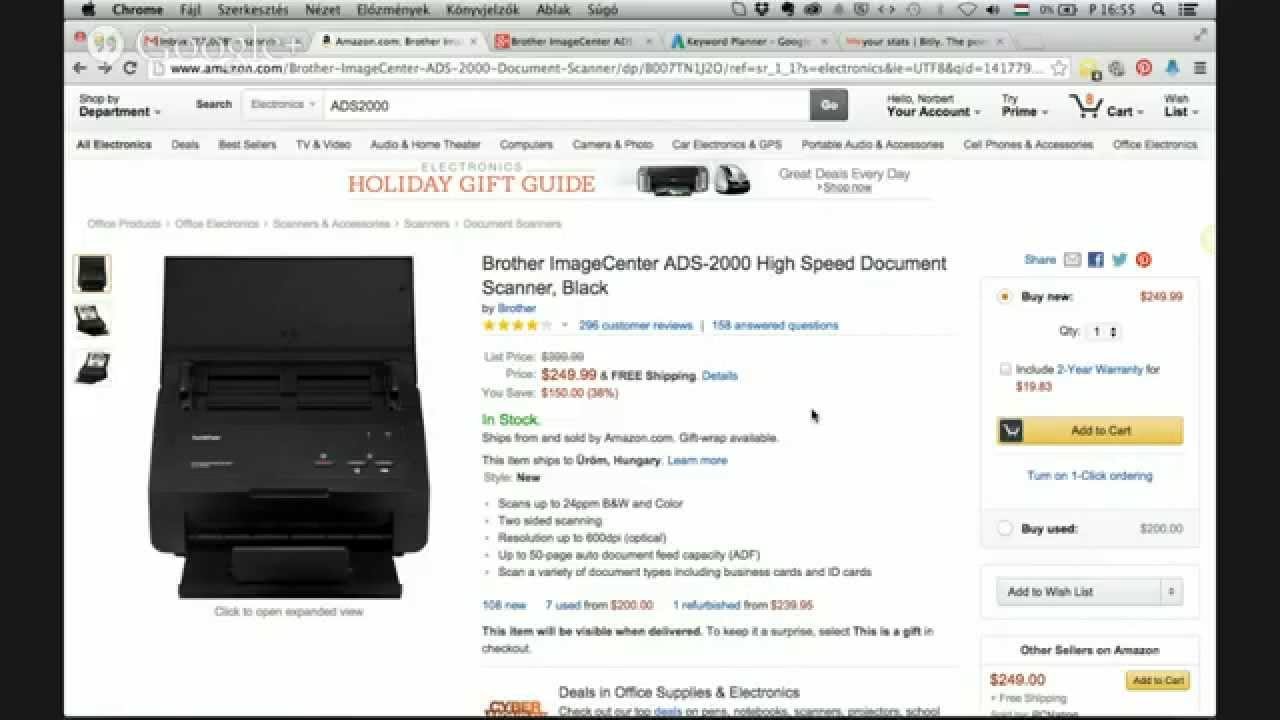Select the Buy new radio option
The height and width of the screenshot is (720, 1280).
click(x=1004, y=297)
